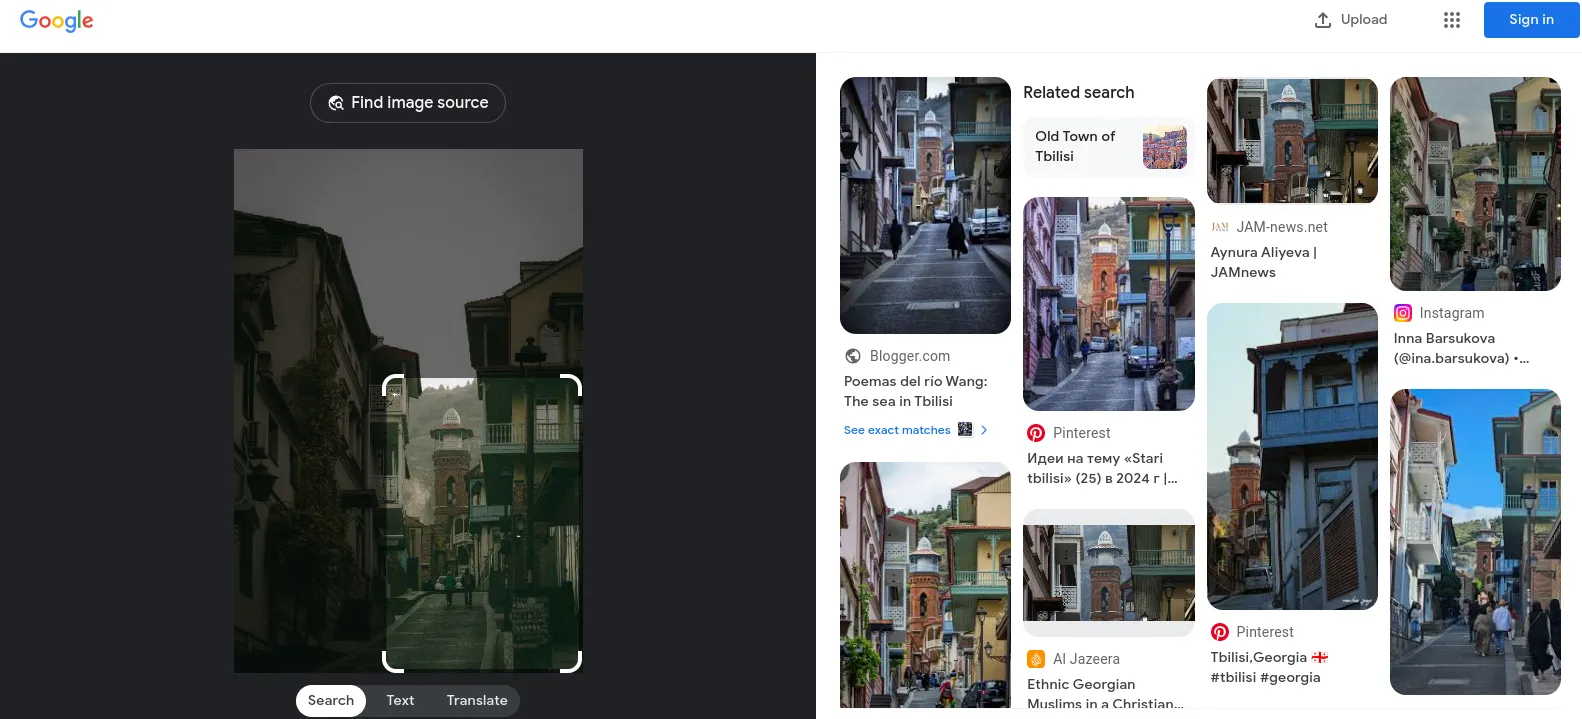This screenshot has width=1582, height=719.
Task: Switch to the Text mode tab
Action: [400, 700]
